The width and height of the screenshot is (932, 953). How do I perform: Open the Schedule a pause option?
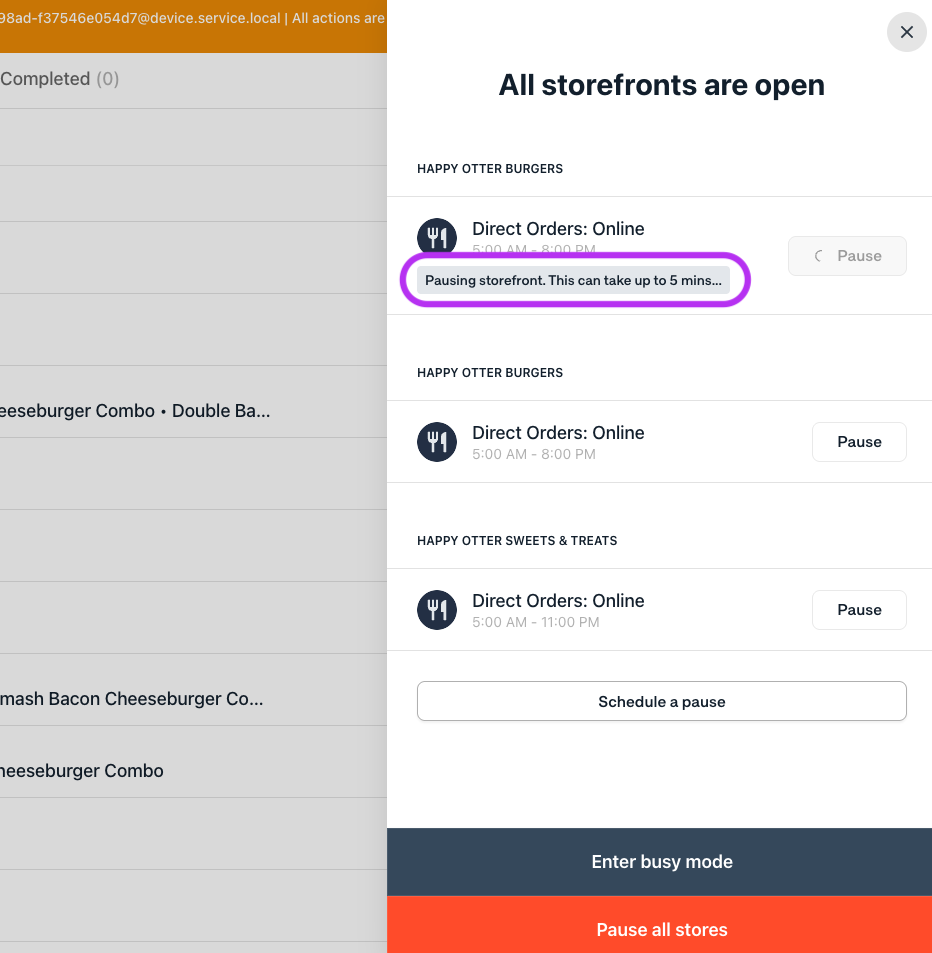click(661, 702)
